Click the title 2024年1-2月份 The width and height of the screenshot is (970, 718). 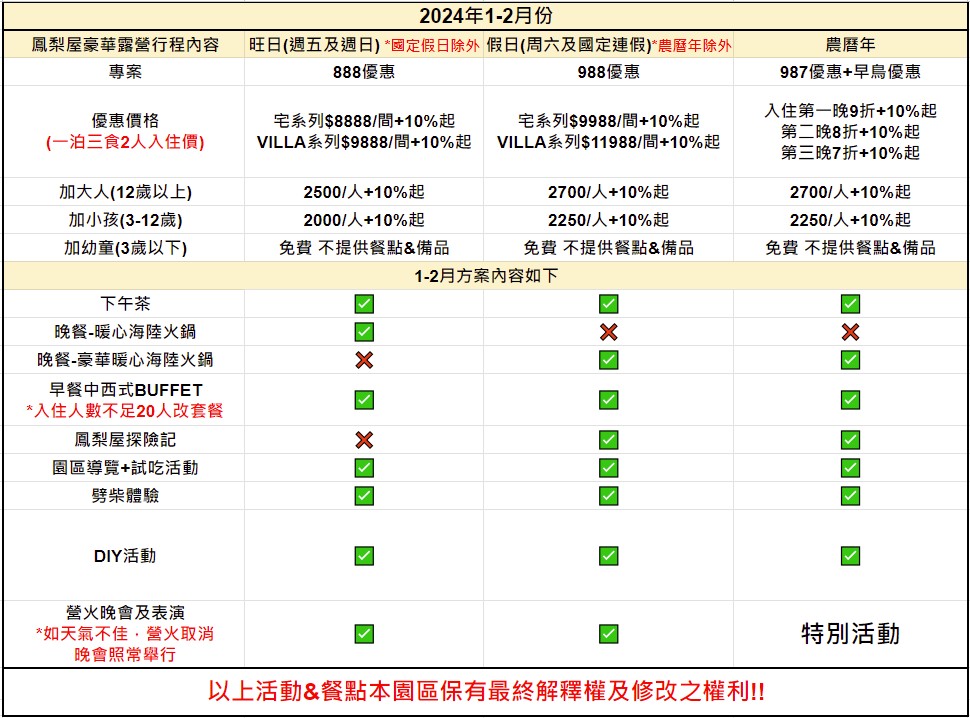coord(486,15)
